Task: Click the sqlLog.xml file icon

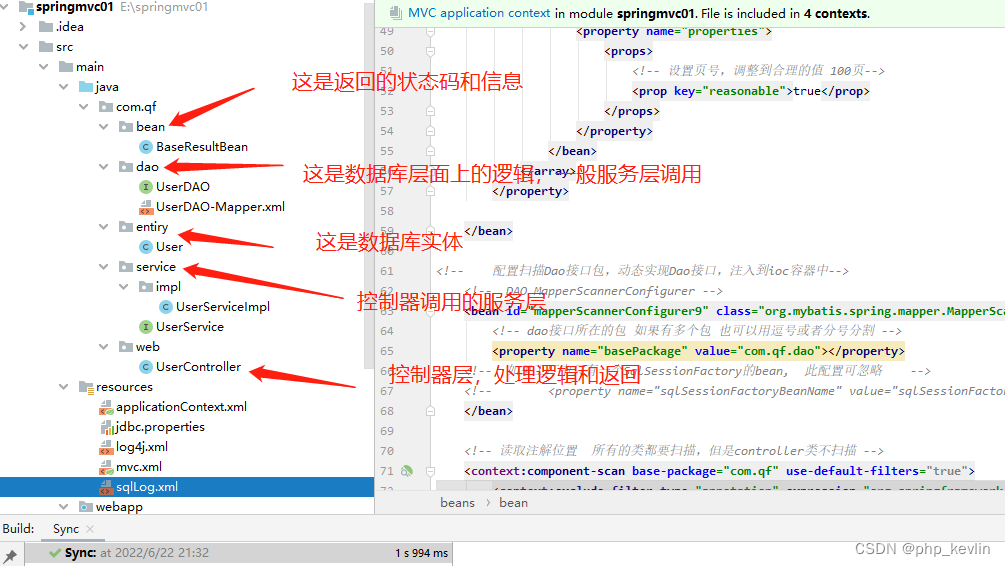Action: tap(106, 487)
